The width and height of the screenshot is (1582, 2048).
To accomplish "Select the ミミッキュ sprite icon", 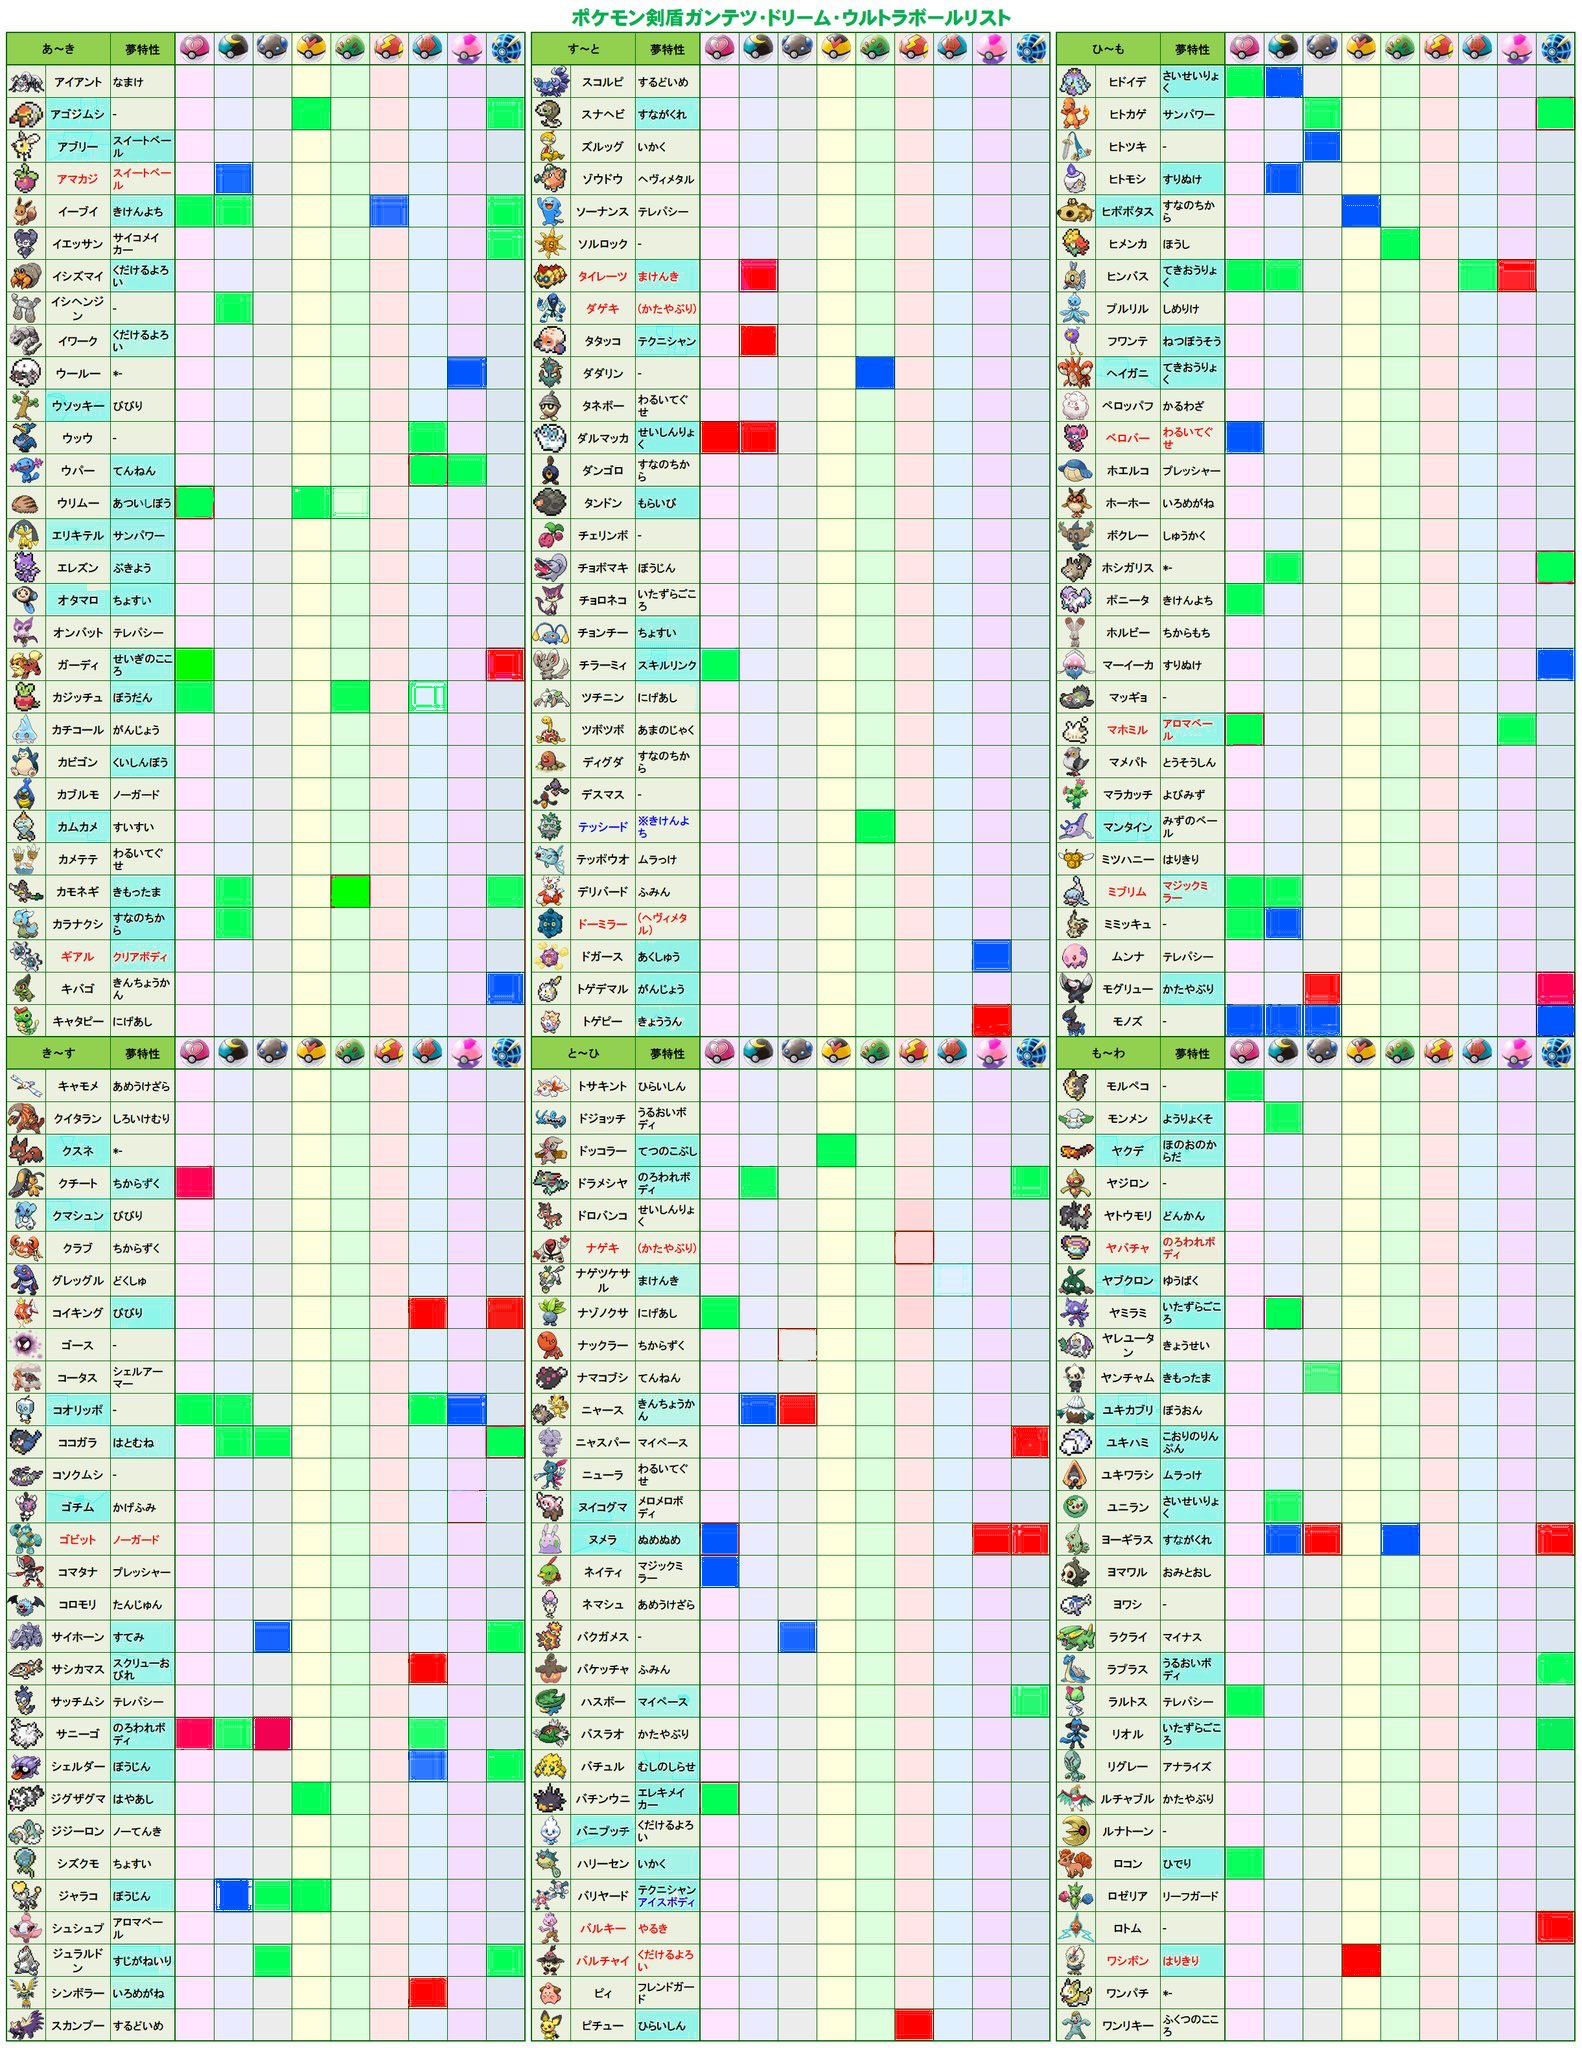I will 1076,924.
